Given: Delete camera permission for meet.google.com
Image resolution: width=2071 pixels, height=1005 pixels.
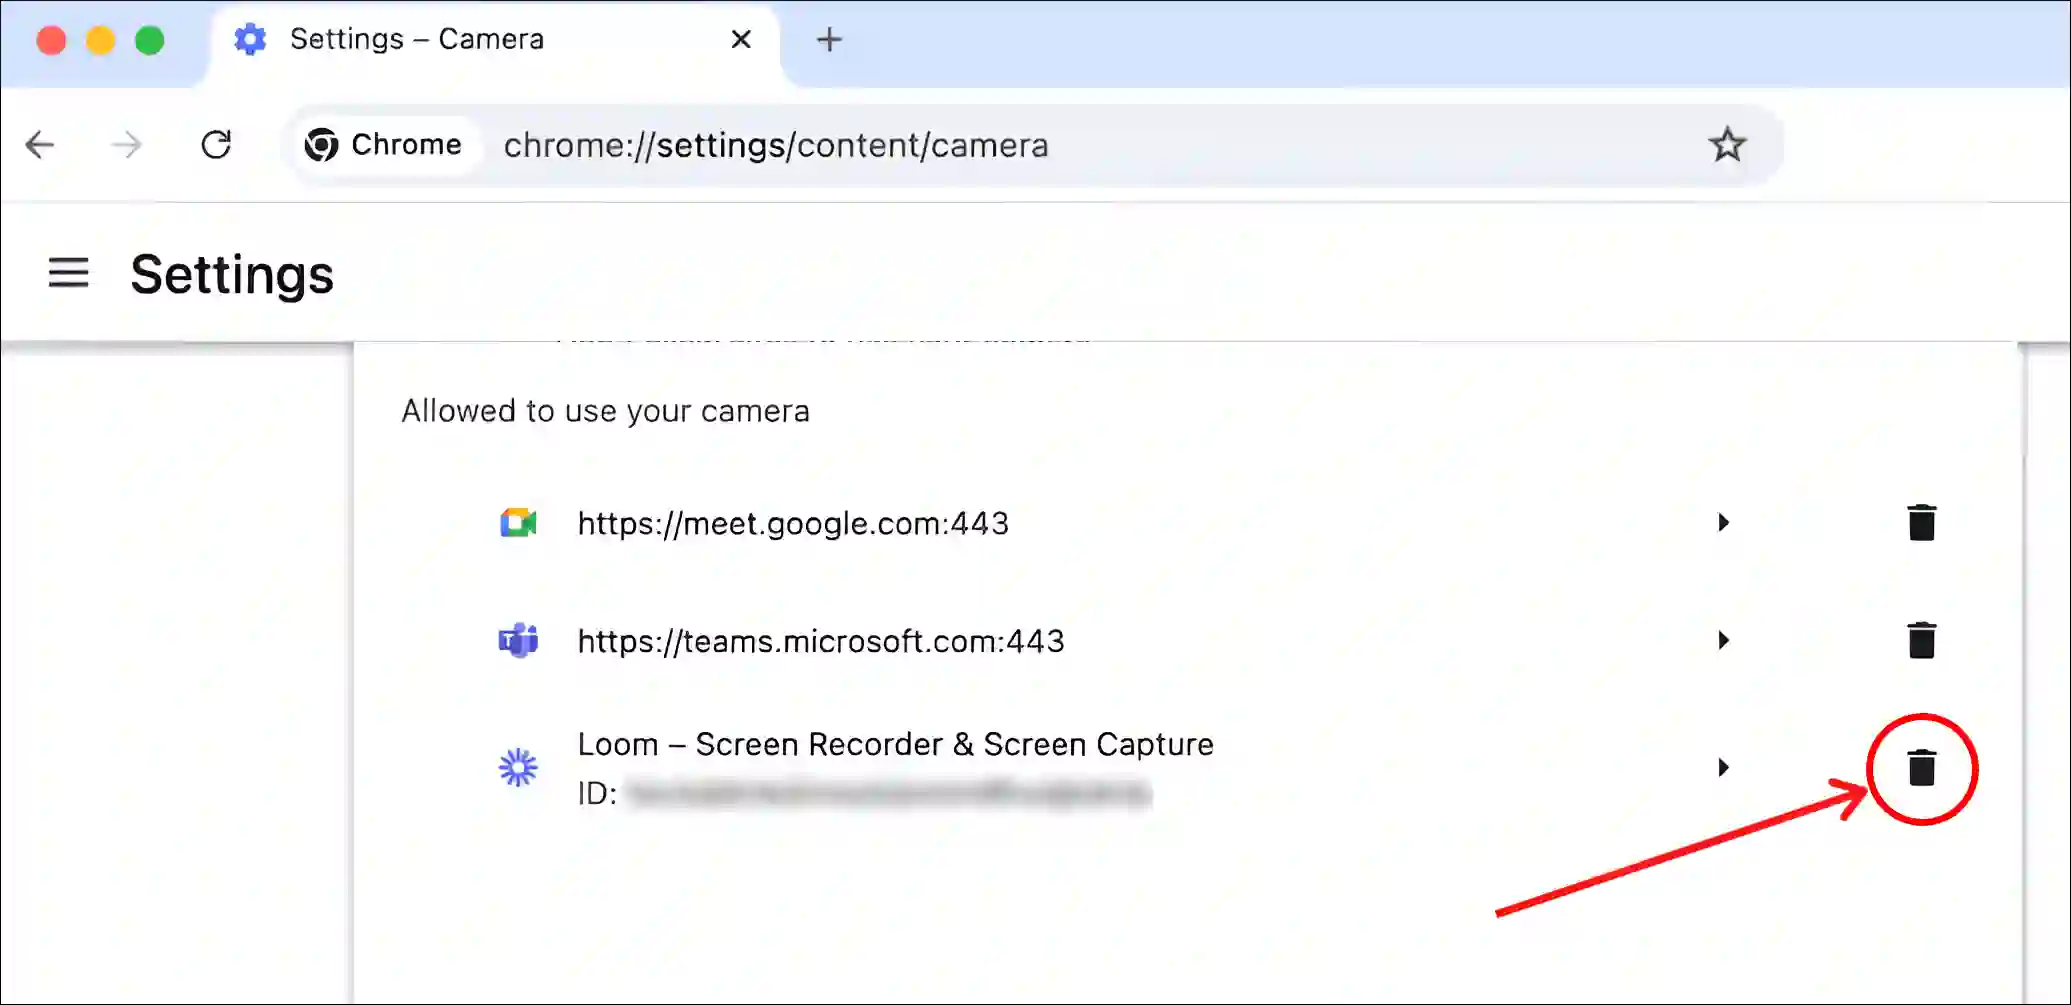Looking at the screenshot, I should click(1921, 523).
